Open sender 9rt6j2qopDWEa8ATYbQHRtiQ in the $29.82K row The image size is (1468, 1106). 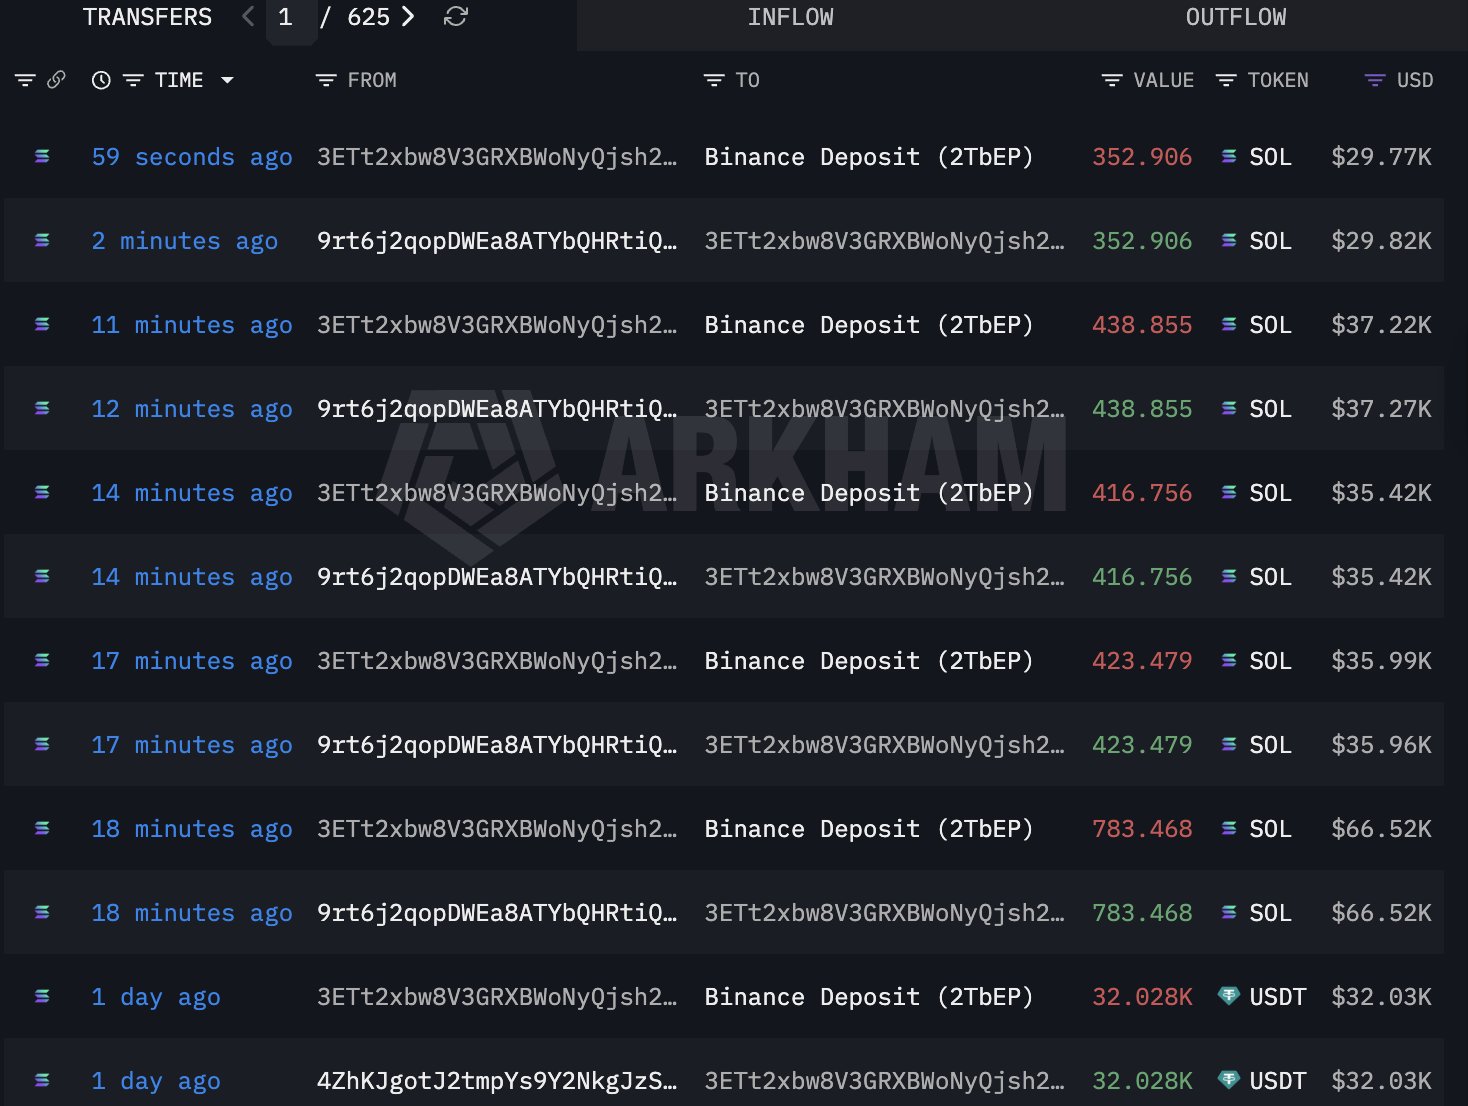[497, 241]
